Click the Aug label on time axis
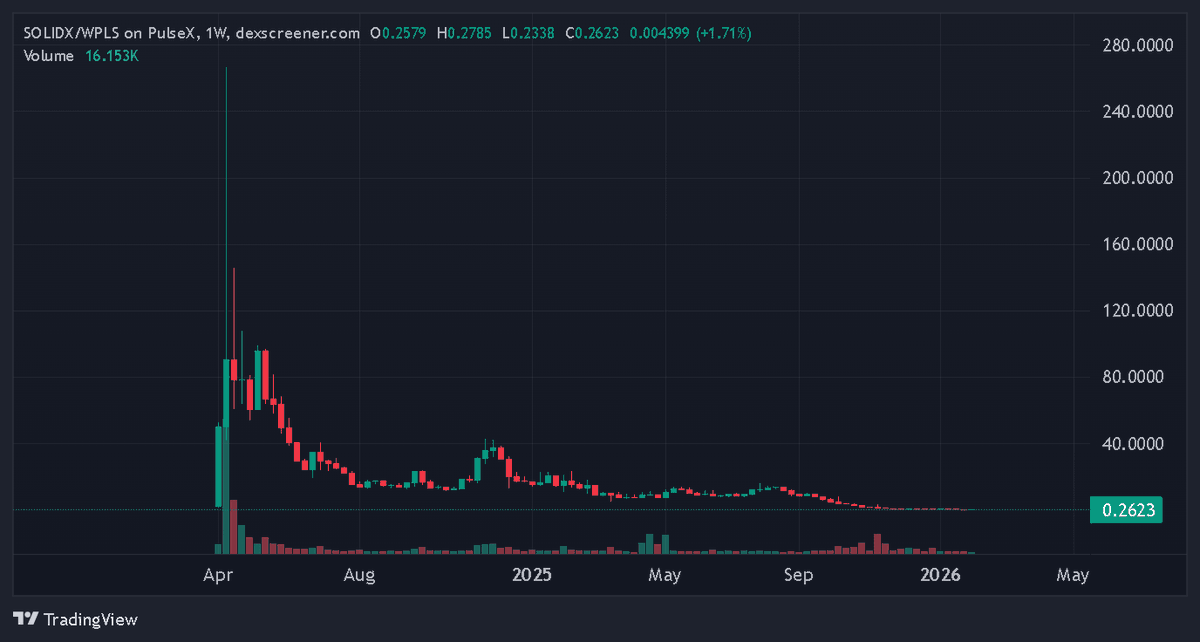Screen dimensions: 1200x642 (358, 576)
